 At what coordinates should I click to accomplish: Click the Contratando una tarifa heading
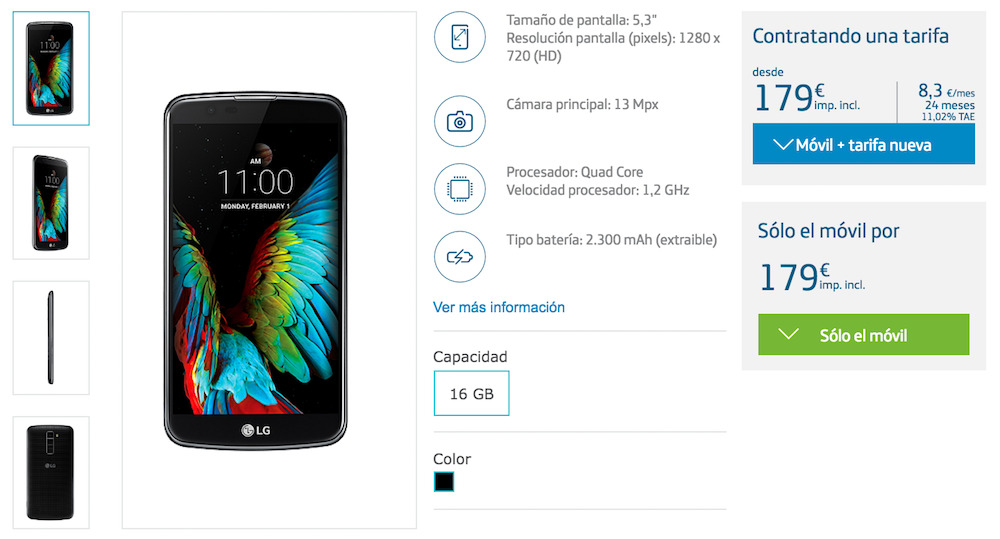(850, 36)
